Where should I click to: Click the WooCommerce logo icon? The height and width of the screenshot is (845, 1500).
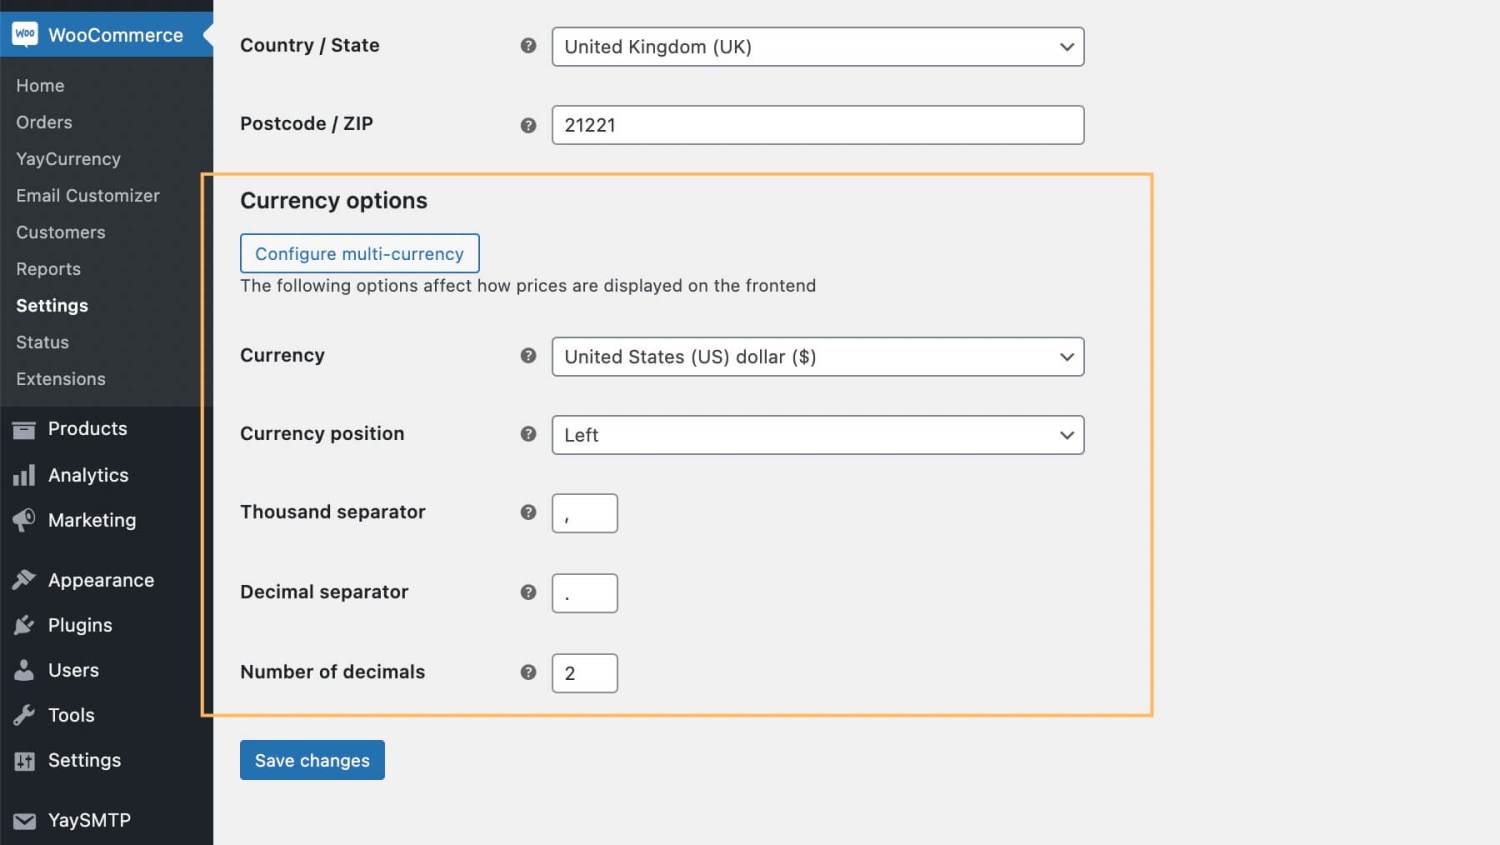coord(26,34)
